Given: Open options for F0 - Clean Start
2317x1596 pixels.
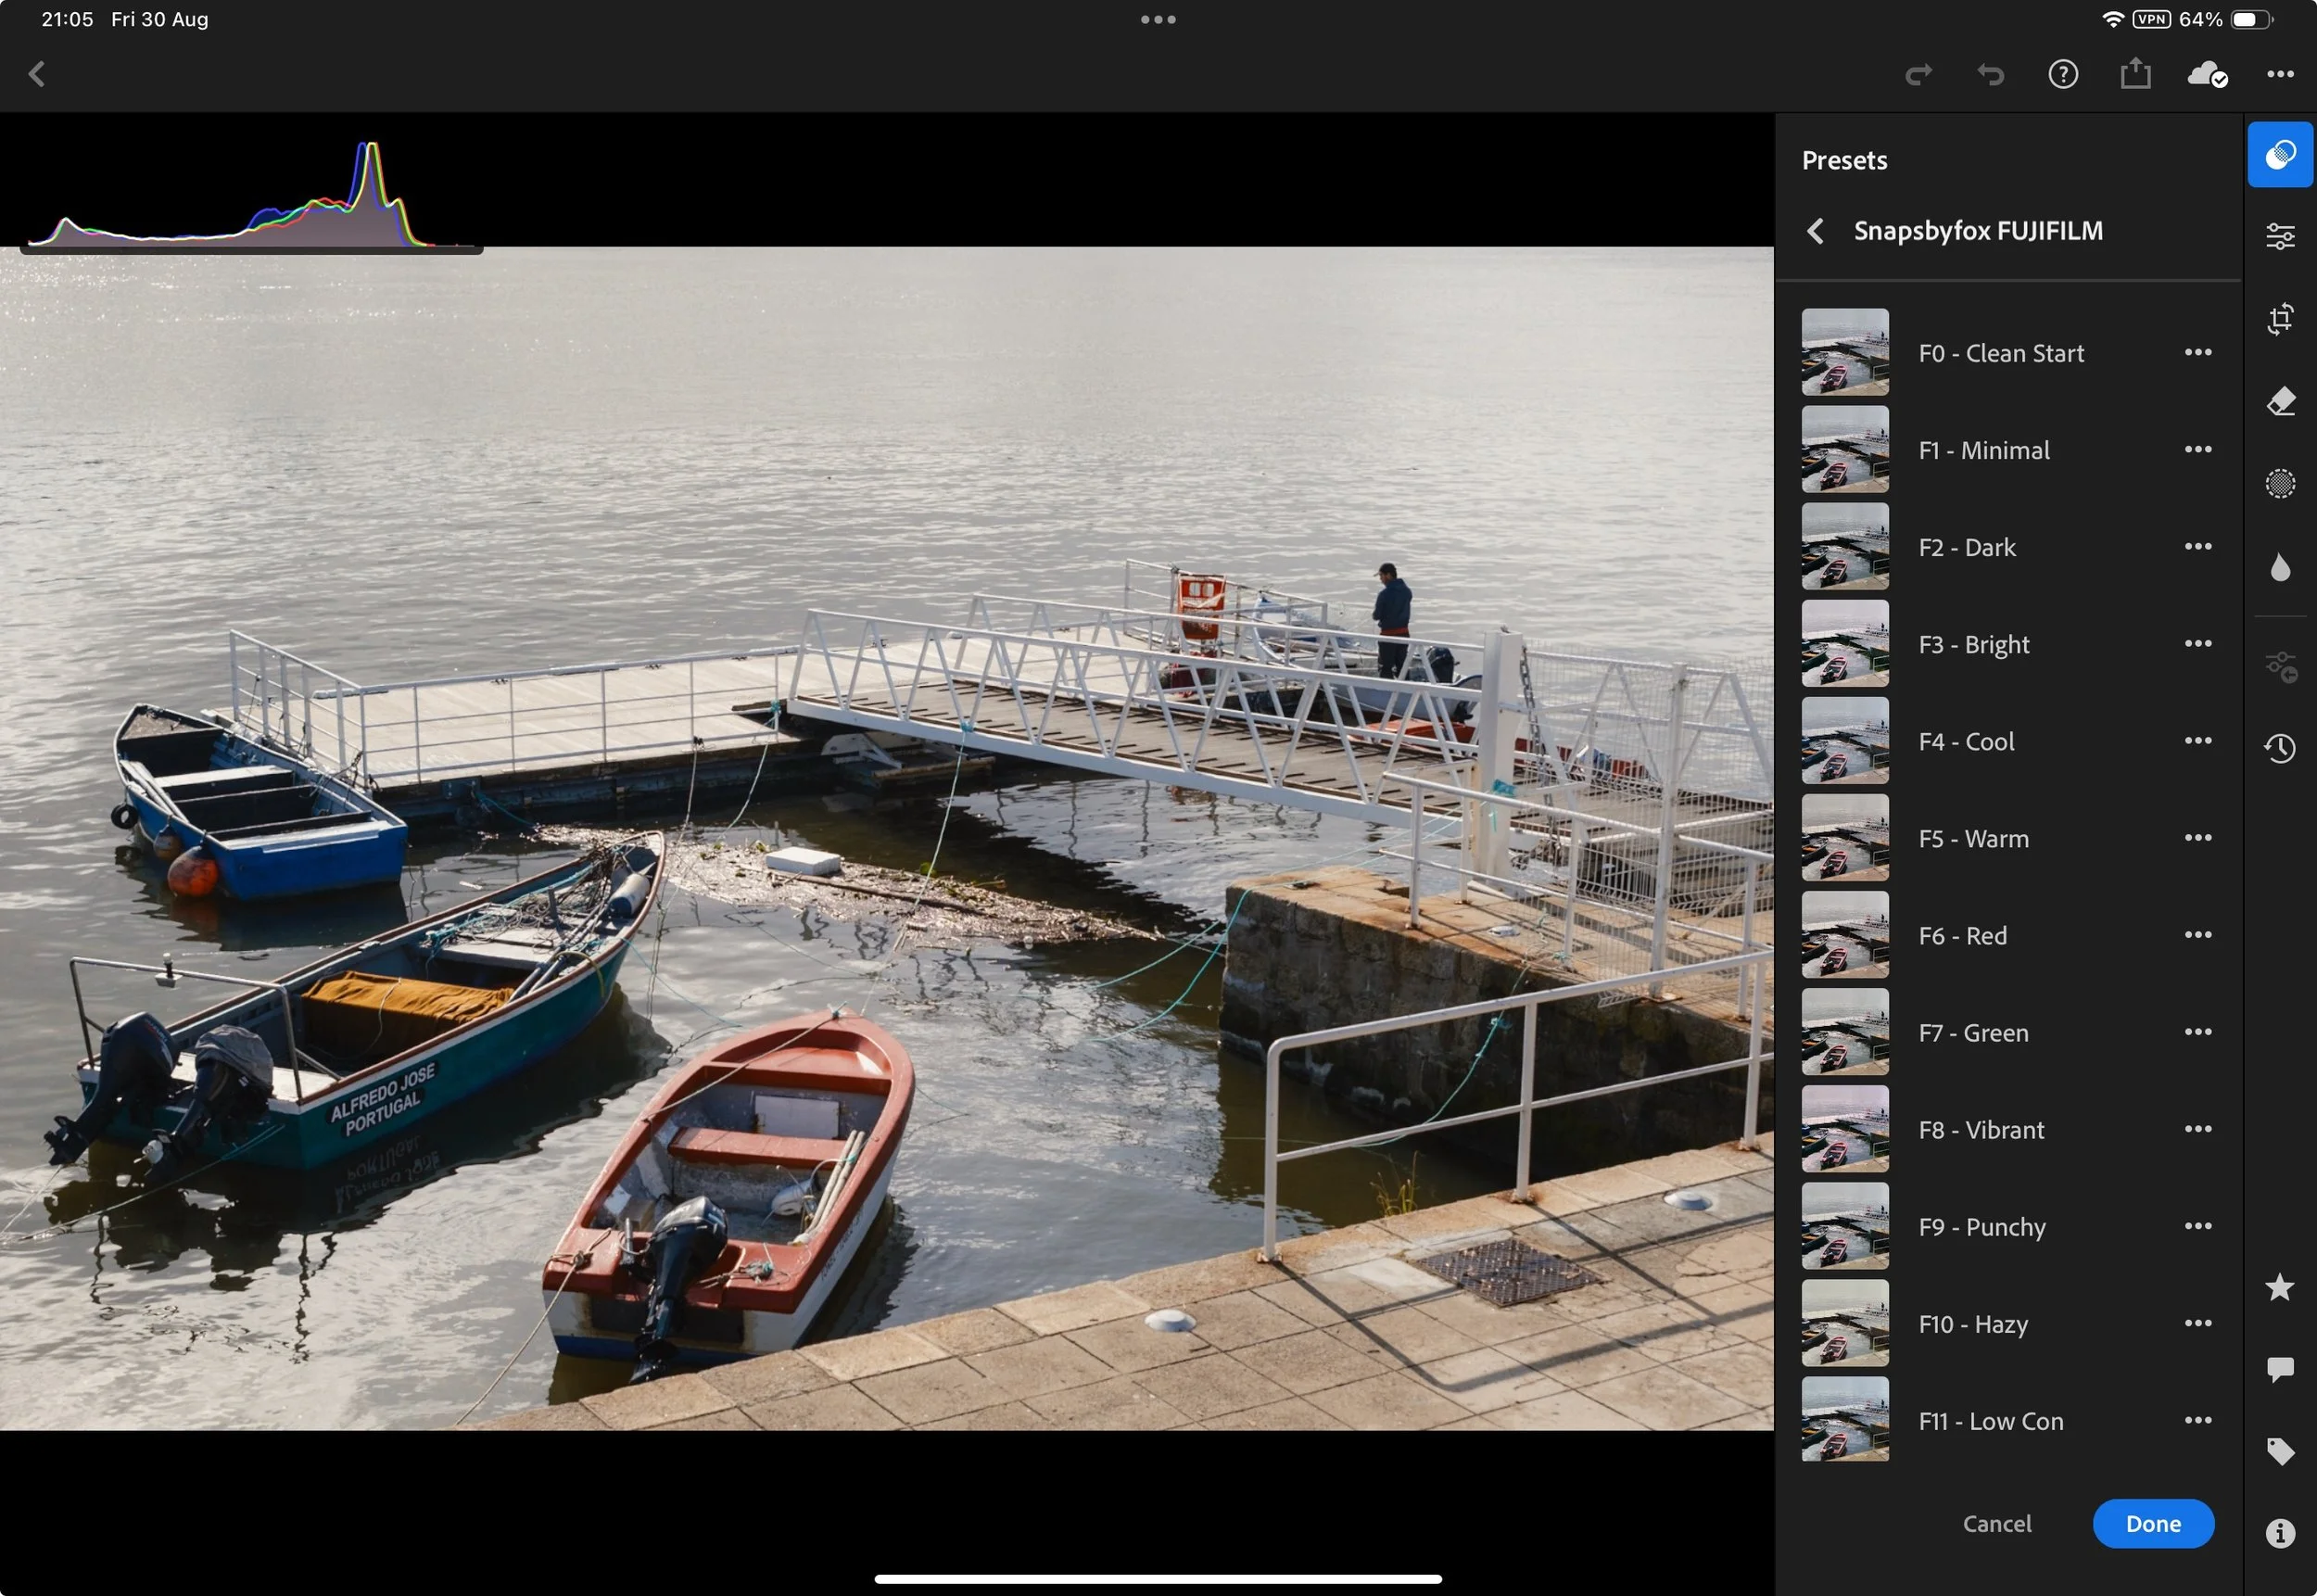Looking at the screenshot, I should (x=2197, y=353).
